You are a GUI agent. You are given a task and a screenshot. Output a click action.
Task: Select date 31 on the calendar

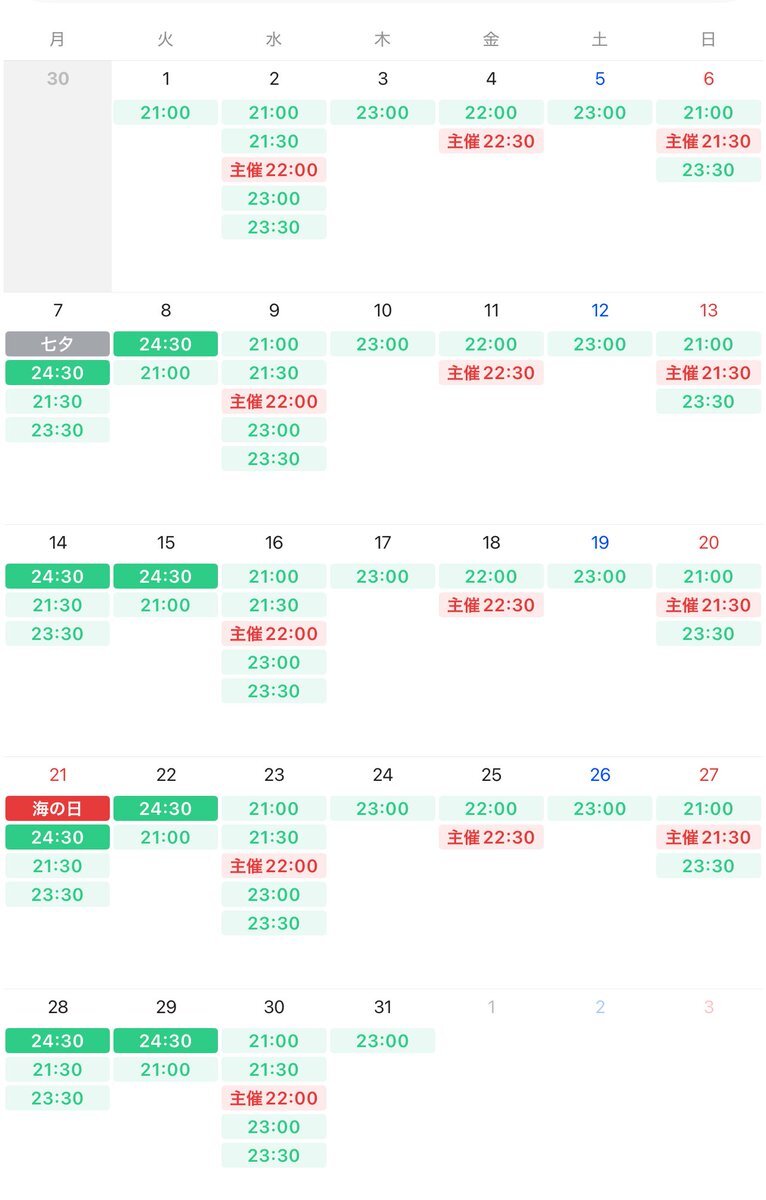click(x=383, y=1007)
